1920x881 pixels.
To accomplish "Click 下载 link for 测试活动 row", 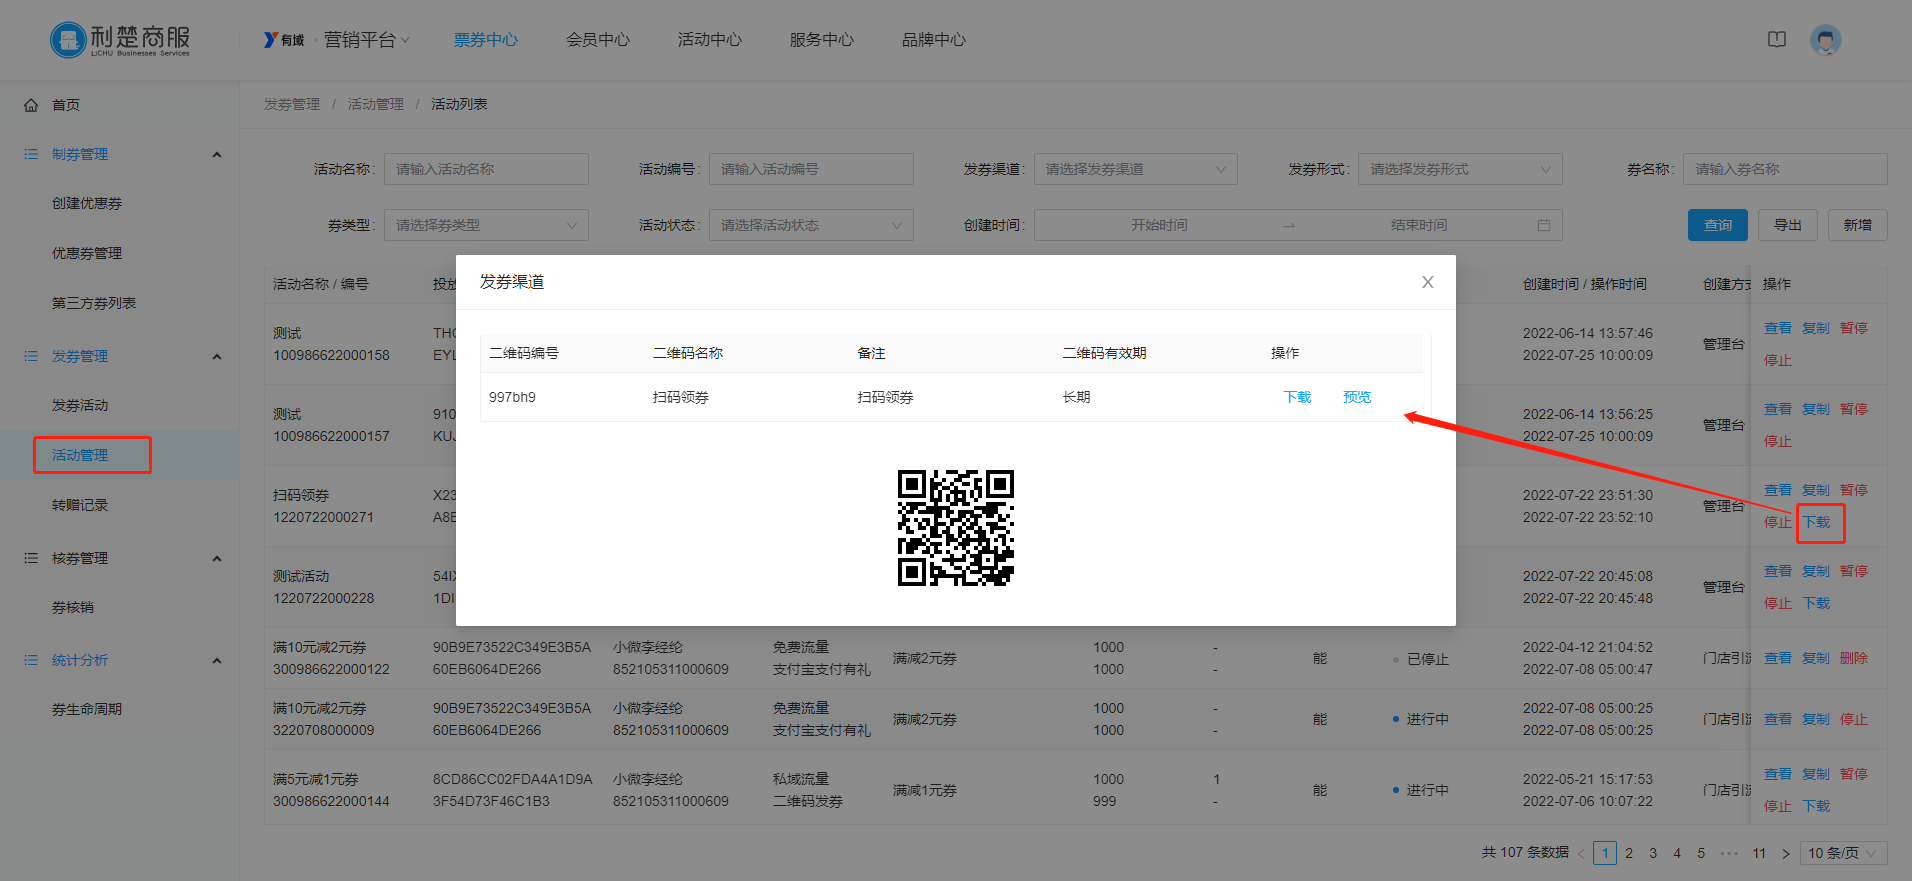I will click(1817, 603).
